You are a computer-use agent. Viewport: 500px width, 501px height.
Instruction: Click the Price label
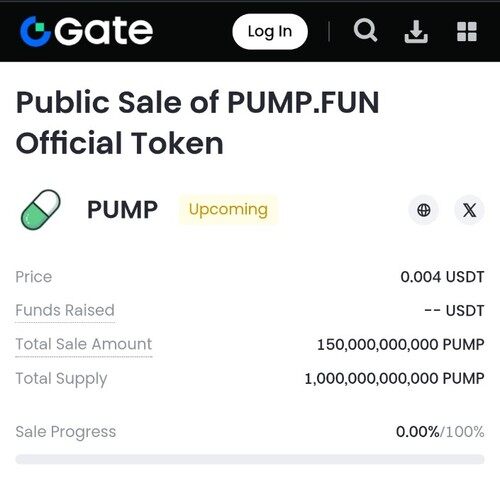(34, 277)
